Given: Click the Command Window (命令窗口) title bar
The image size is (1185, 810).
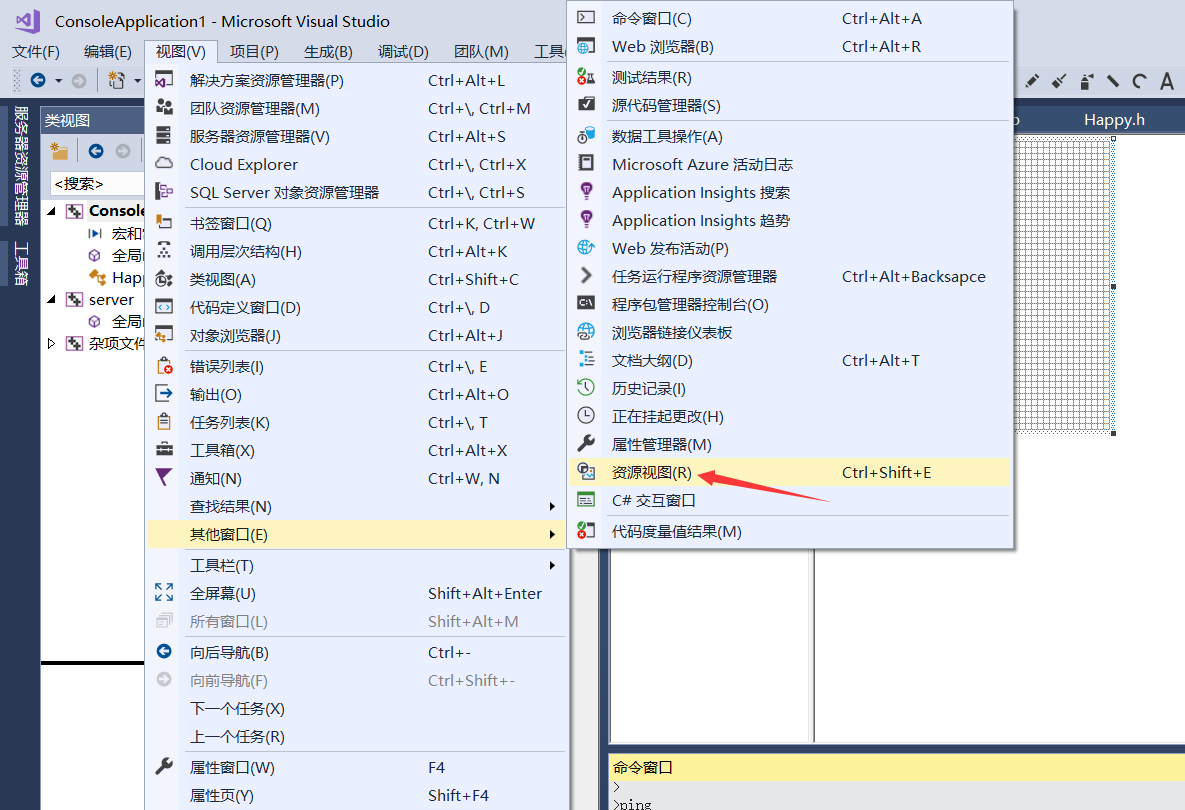Looking at the screenshot, I should (x=896, y=767).
